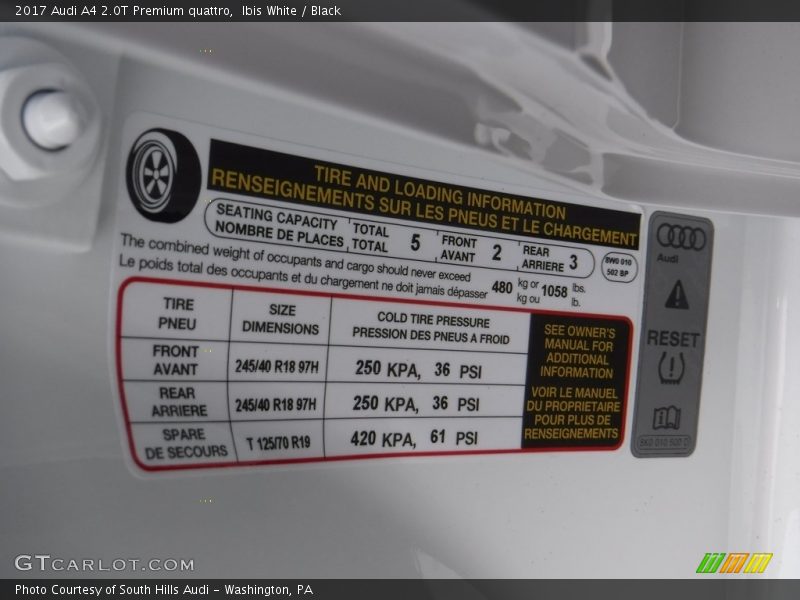This screenshot has height=600, width=800.
Task: Click the French "Le poids total" sentence
Action: pyautogui.click(x=303, y=278)
